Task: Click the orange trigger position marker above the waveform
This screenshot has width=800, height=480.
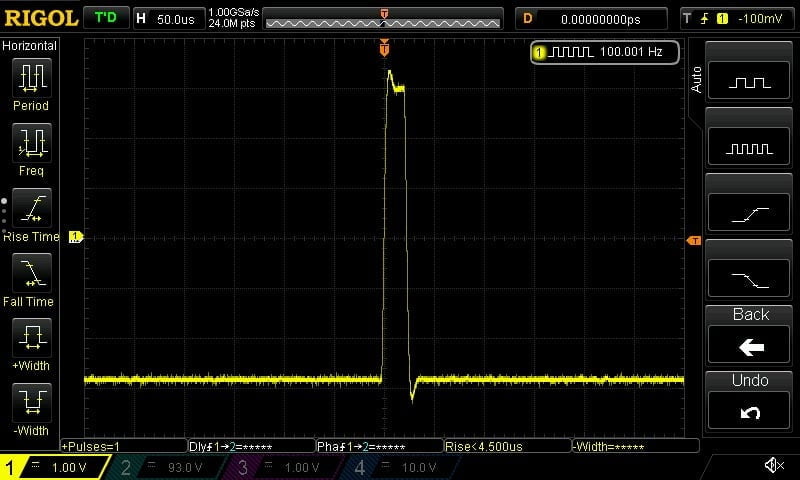Action: [x=384, y=47]
